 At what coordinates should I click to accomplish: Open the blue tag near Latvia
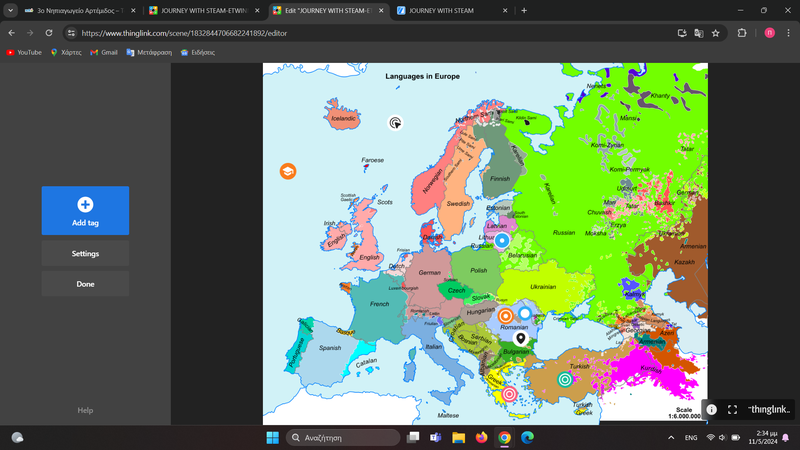pos(502,240)
